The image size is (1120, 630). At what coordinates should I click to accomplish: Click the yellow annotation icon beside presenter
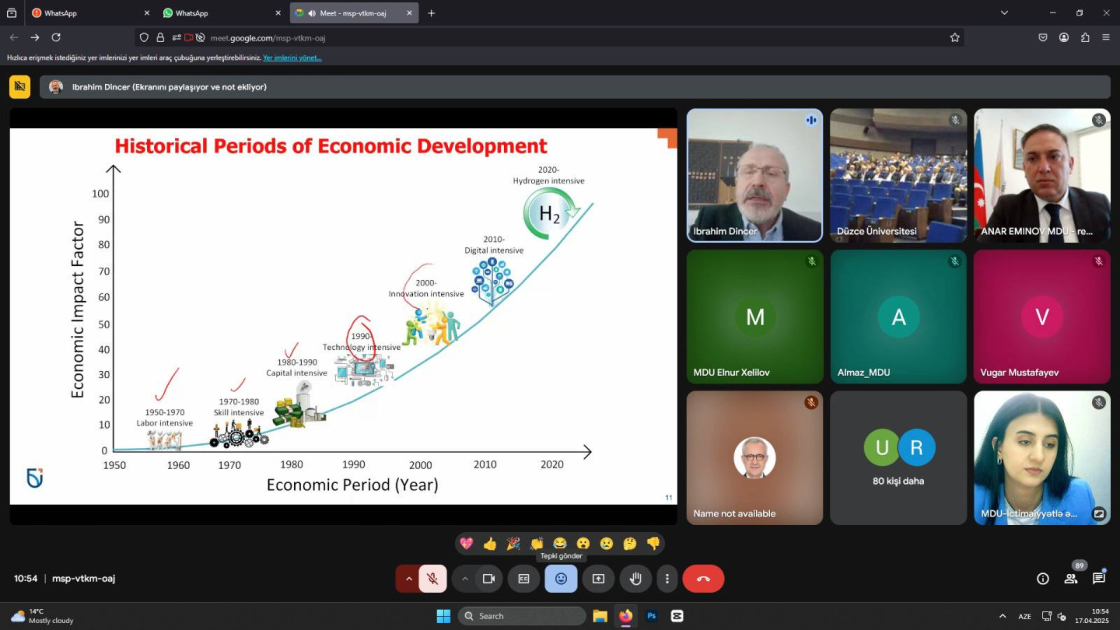pos(20,86)
